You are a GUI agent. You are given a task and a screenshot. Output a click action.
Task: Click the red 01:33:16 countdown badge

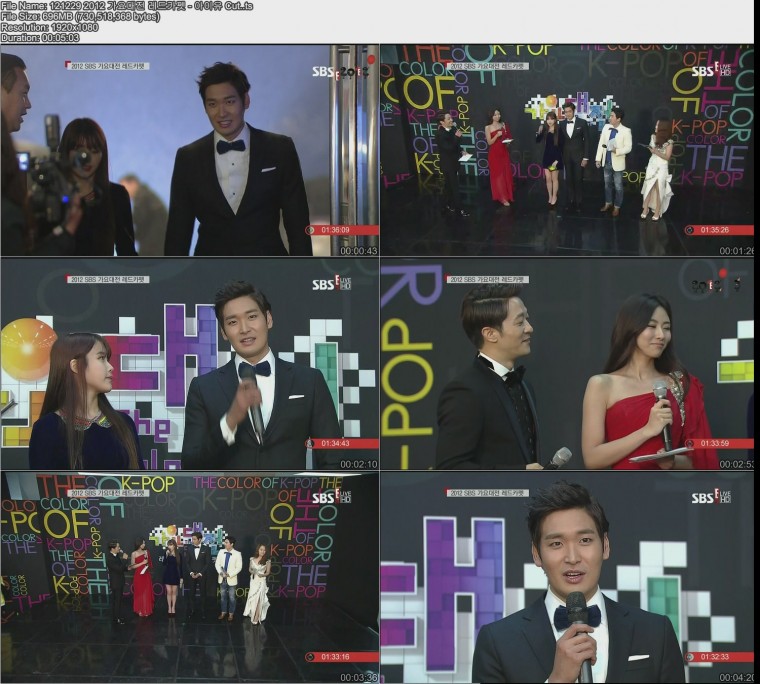(342, 657)
